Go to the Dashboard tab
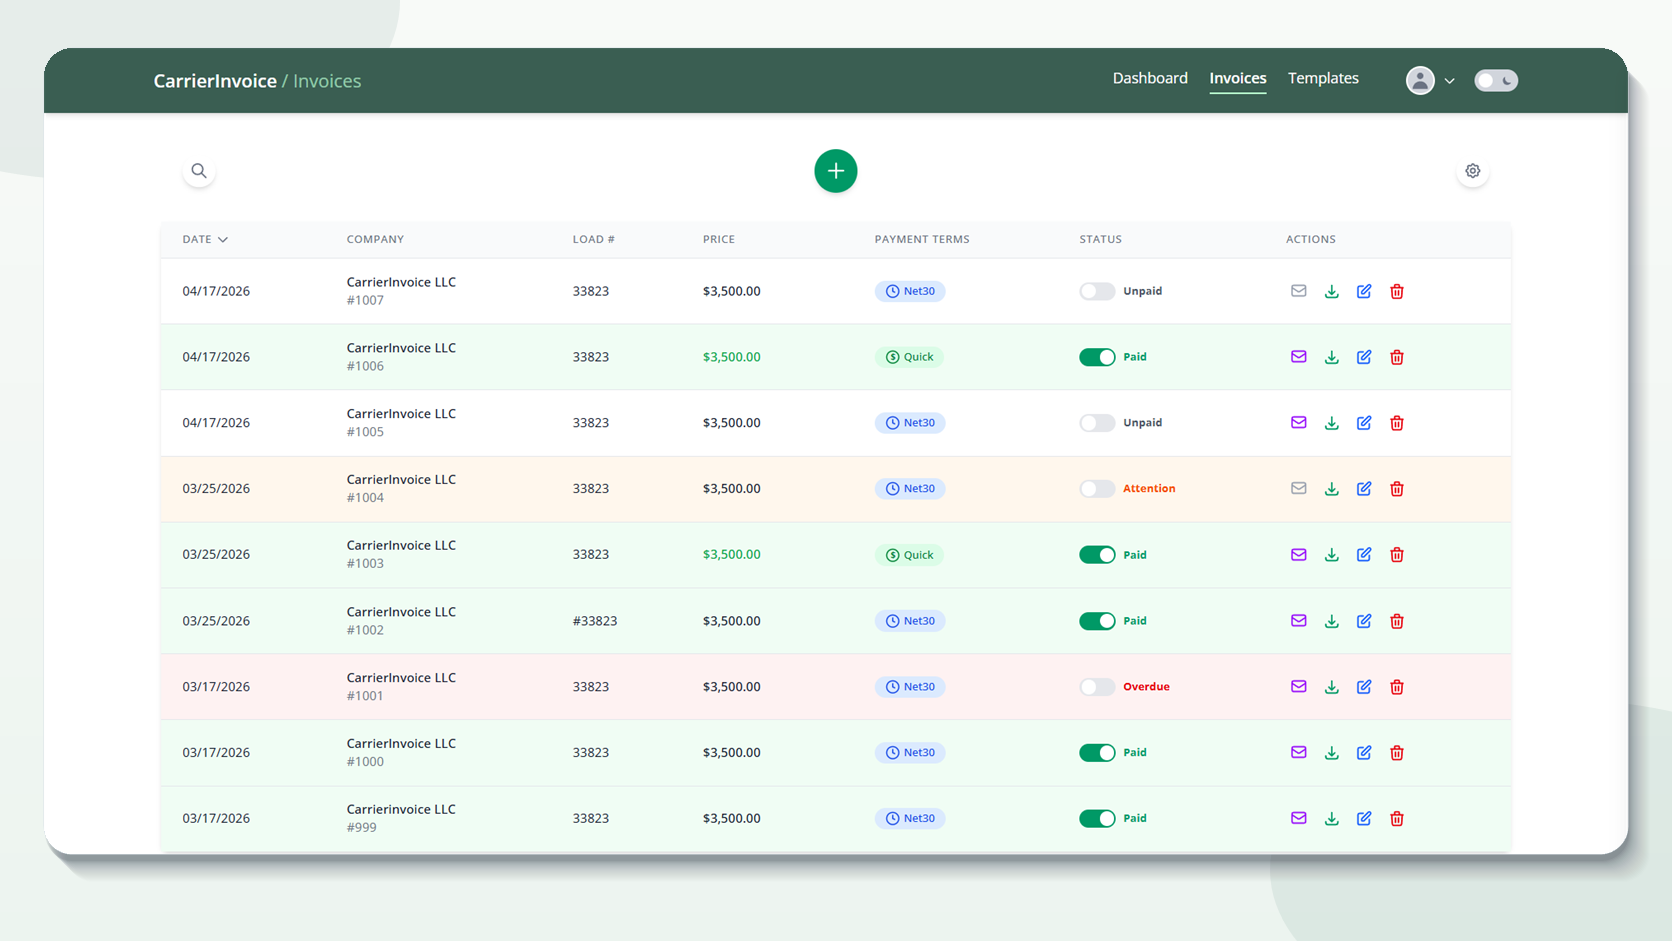Viewport: 1672px width, 941px height. pyautogui.click(x=1150, y=78)
